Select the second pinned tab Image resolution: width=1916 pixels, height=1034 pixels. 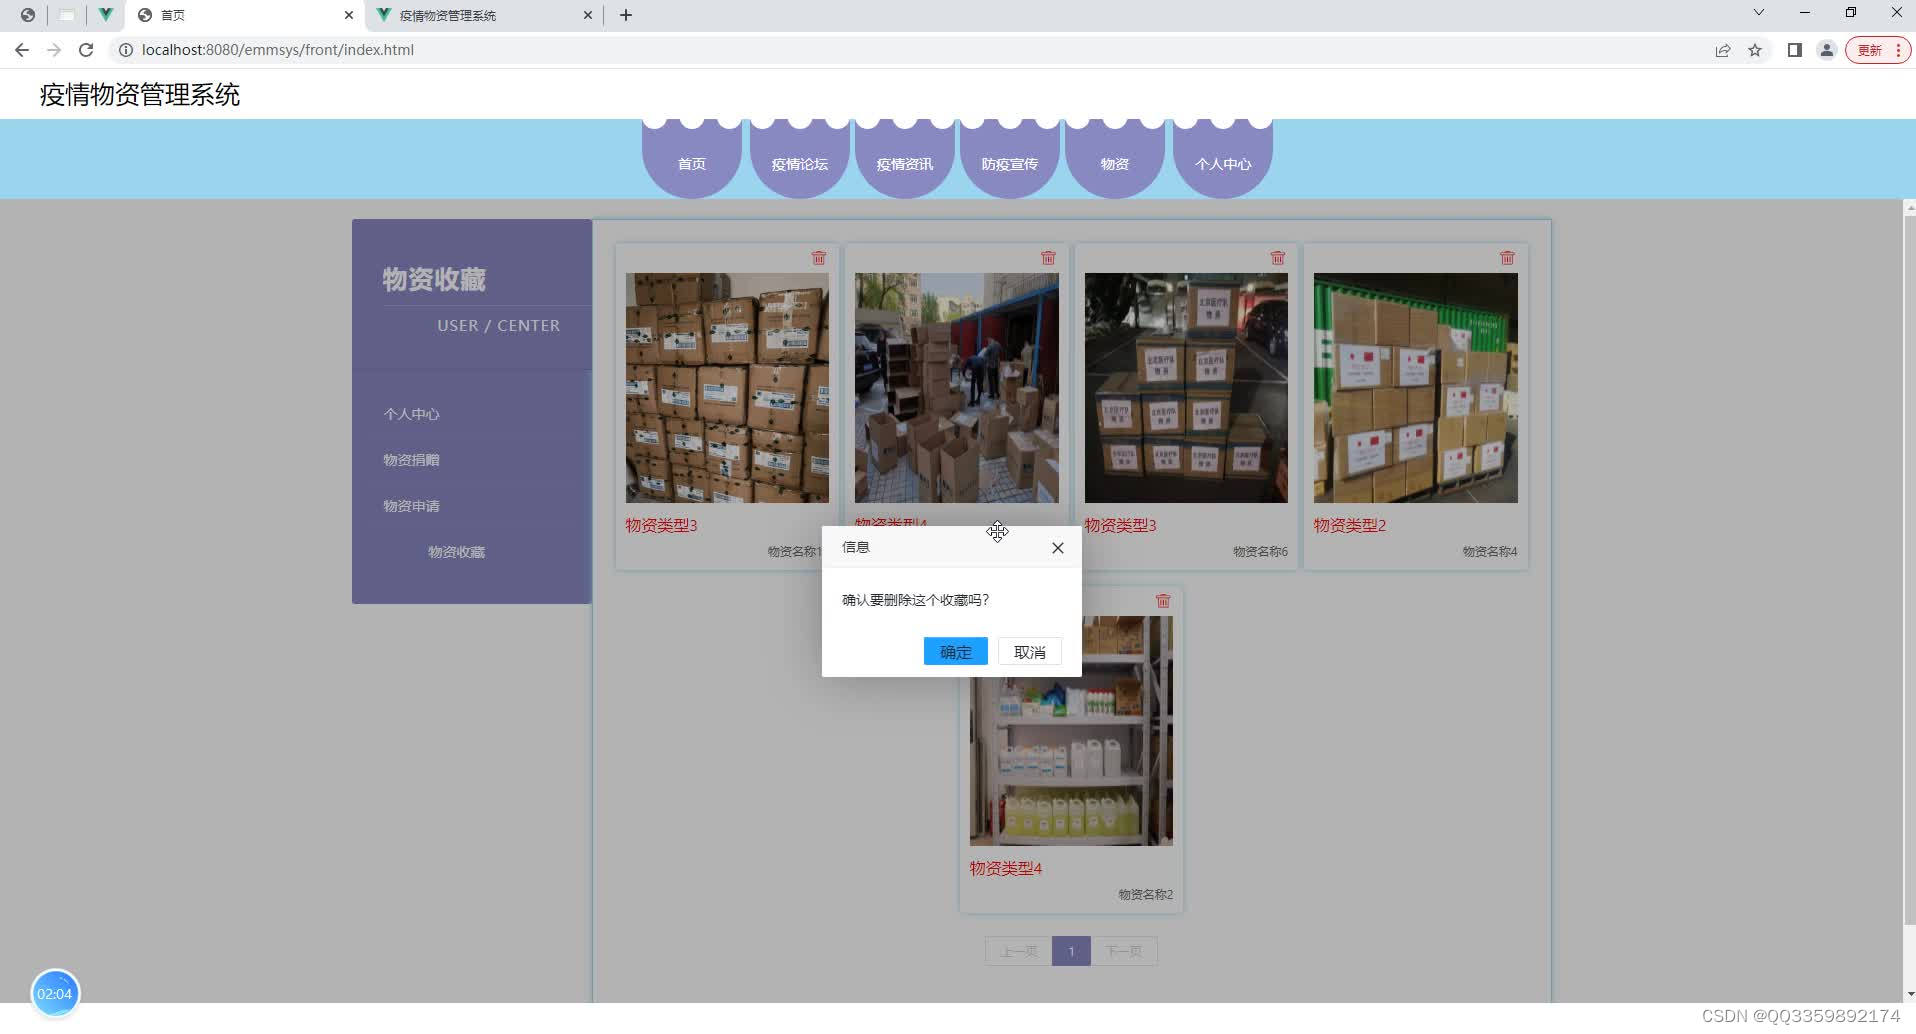click(x=67, y=15)
